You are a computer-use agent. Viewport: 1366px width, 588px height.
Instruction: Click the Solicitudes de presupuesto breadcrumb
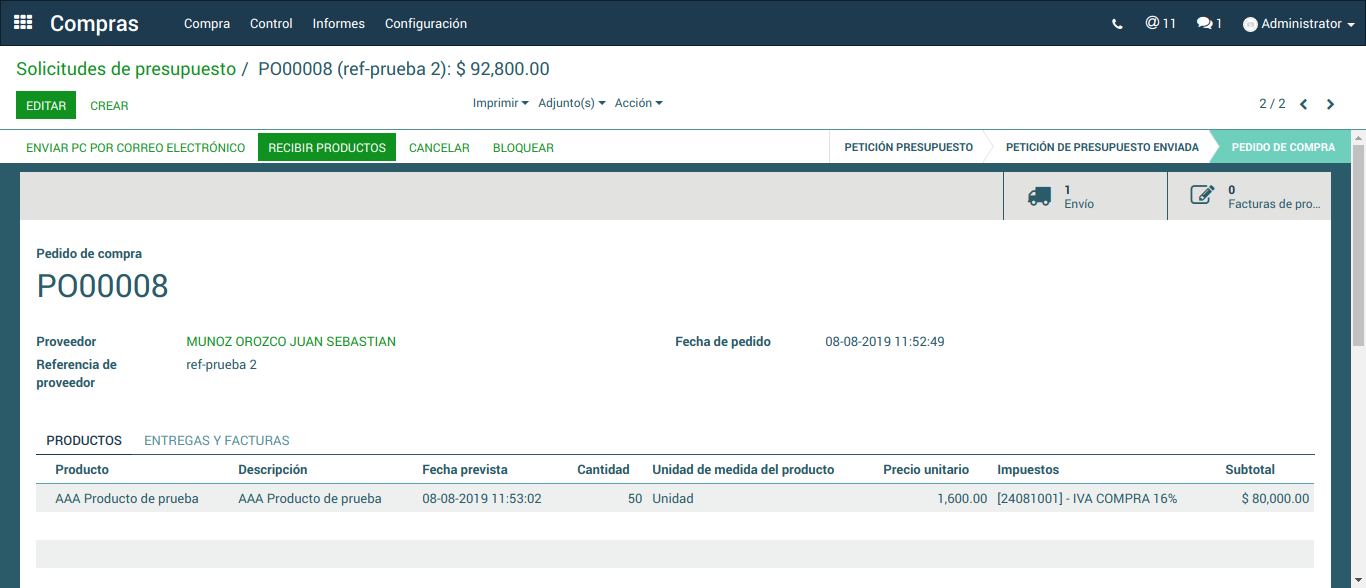pyautogui.click(x=126, y=69)
